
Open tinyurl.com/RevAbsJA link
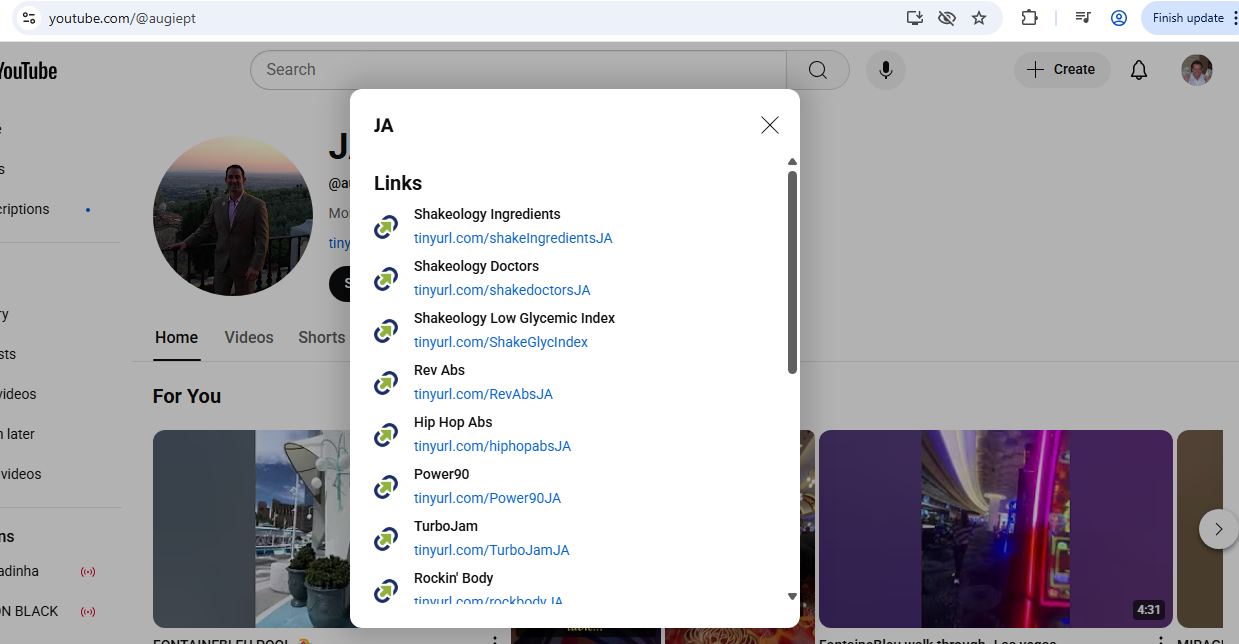[x=483, y=394]
